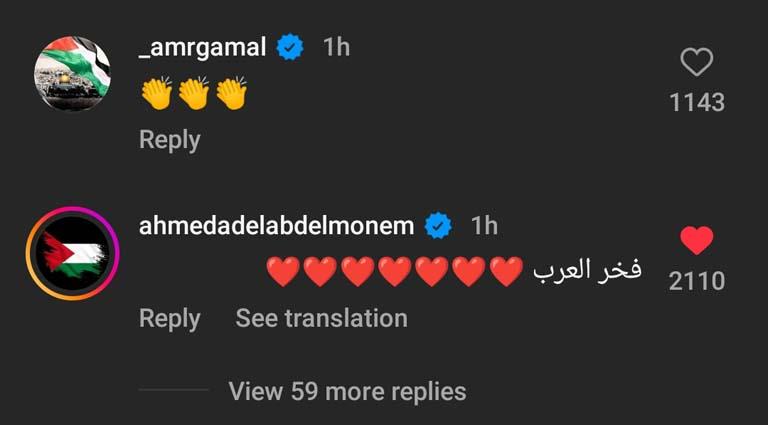Open the 1143 likes count
The height and width of the screenshot is (425, 768).
point(696,102)
